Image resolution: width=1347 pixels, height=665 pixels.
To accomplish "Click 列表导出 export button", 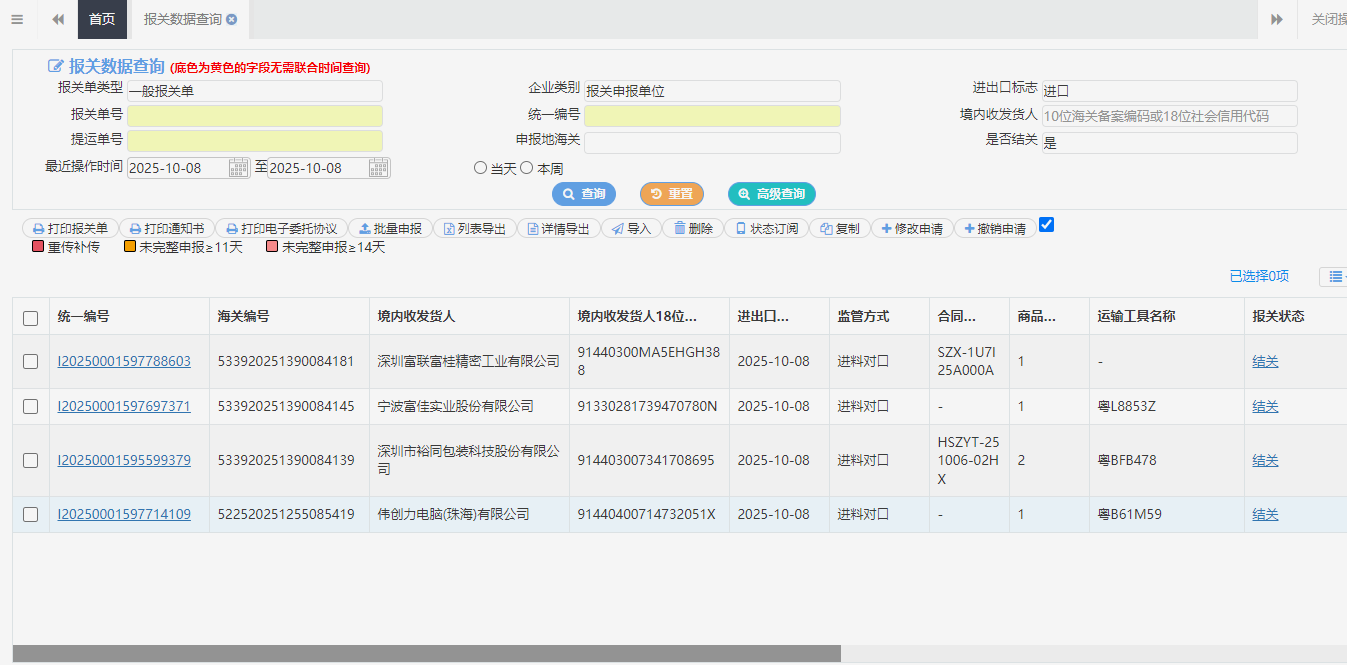I will tap(475, 228).
